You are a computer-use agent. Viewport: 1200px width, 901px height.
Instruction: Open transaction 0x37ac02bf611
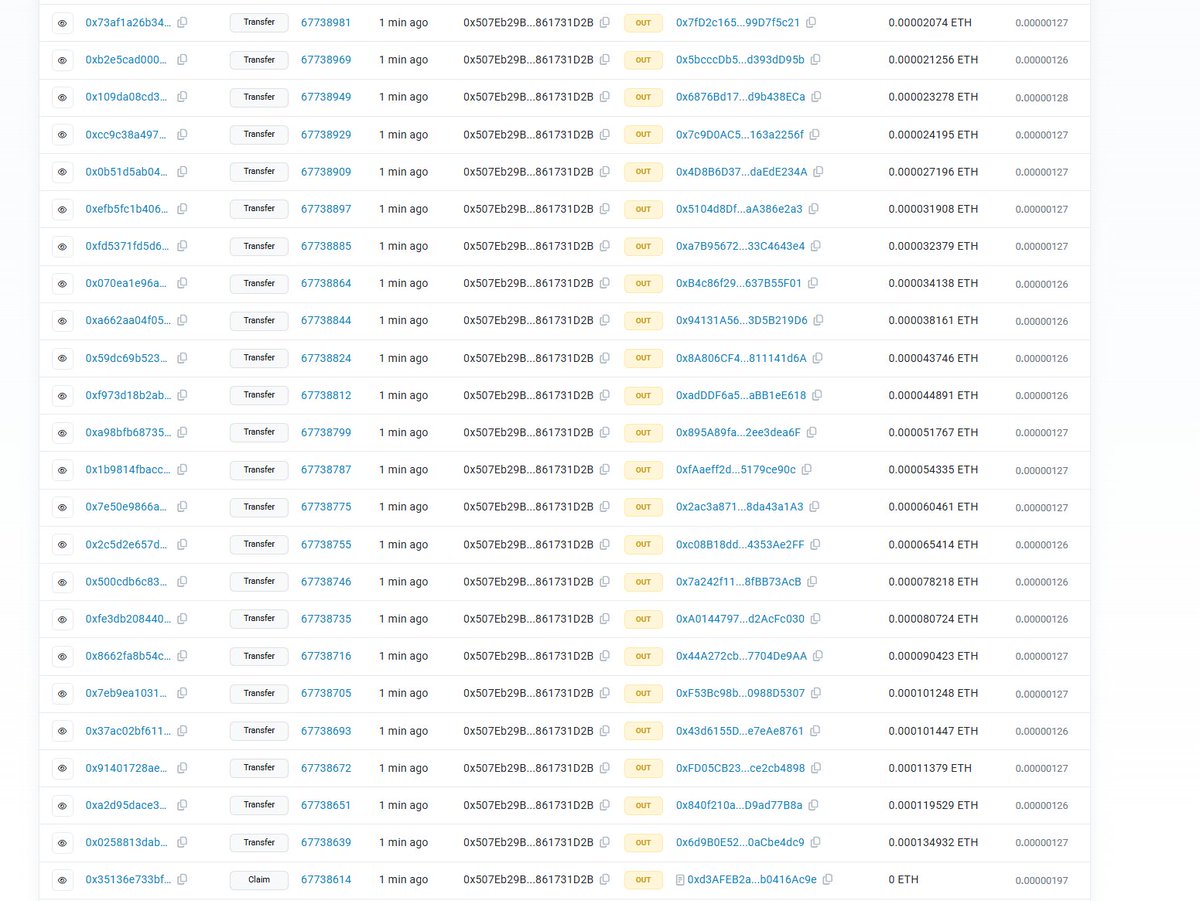click(x=128, y=731)
